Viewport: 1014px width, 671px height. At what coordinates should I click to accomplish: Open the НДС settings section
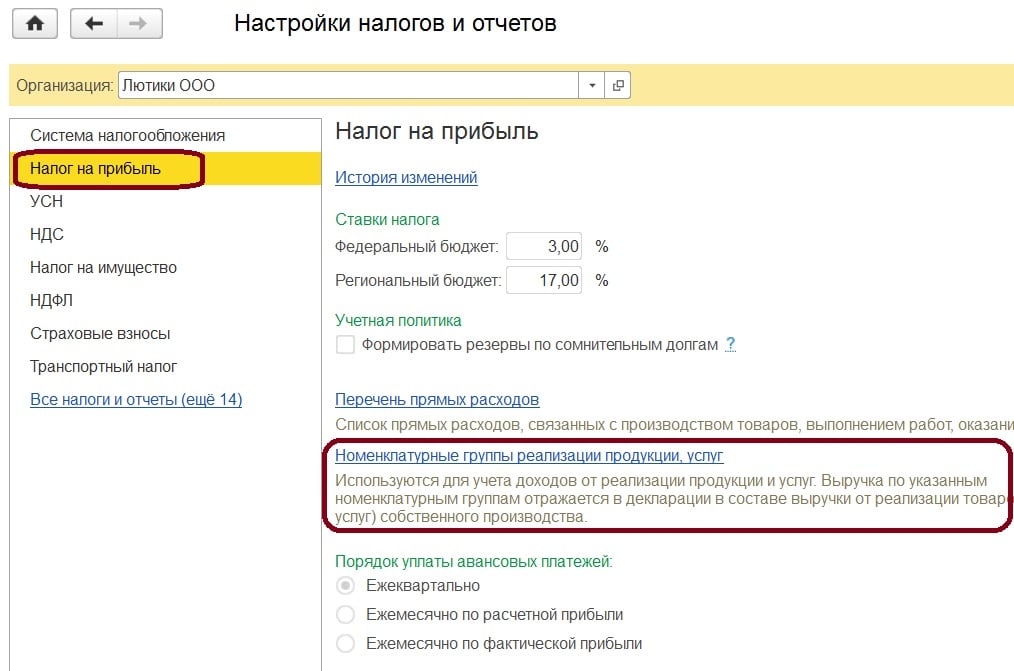tap(47, 235)
